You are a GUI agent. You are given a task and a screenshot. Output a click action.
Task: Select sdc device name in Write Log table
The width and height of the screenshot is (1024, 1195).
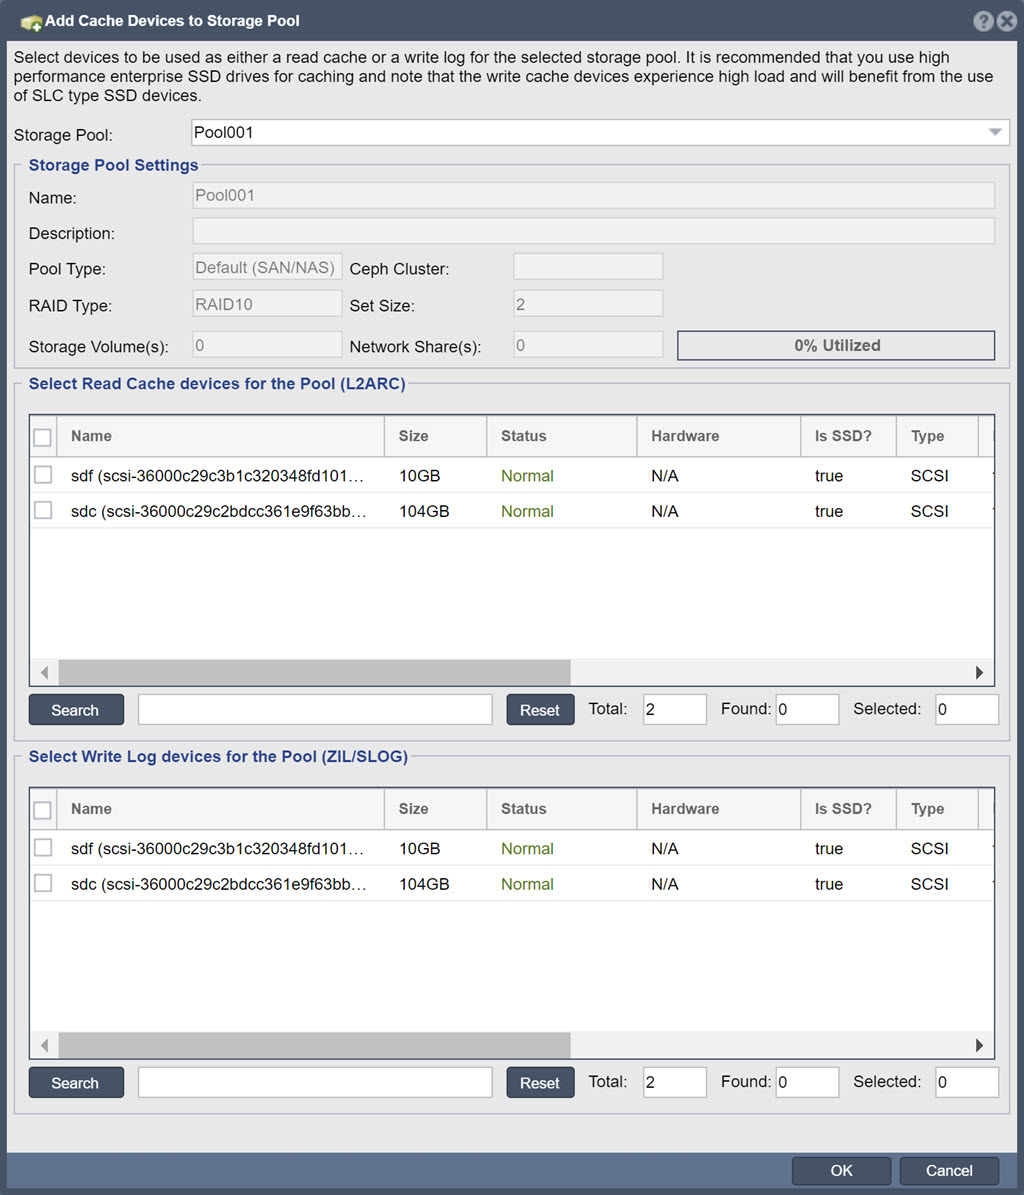point(219,884)
